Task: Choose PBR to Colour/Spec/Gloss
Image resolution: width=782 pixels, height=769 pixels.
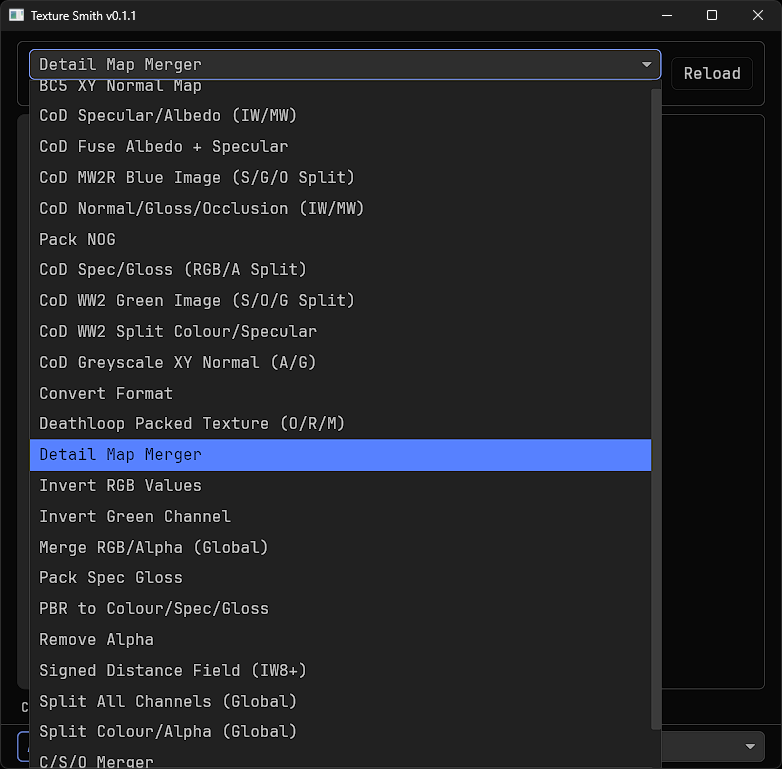Action: [340, 608]
